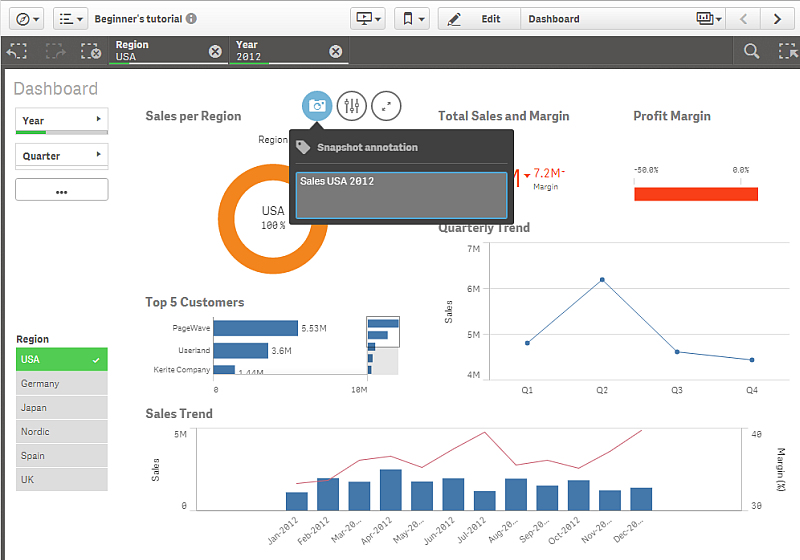Click the snapshot camera icon
800x560 pixels.
[x=317, y=105]
